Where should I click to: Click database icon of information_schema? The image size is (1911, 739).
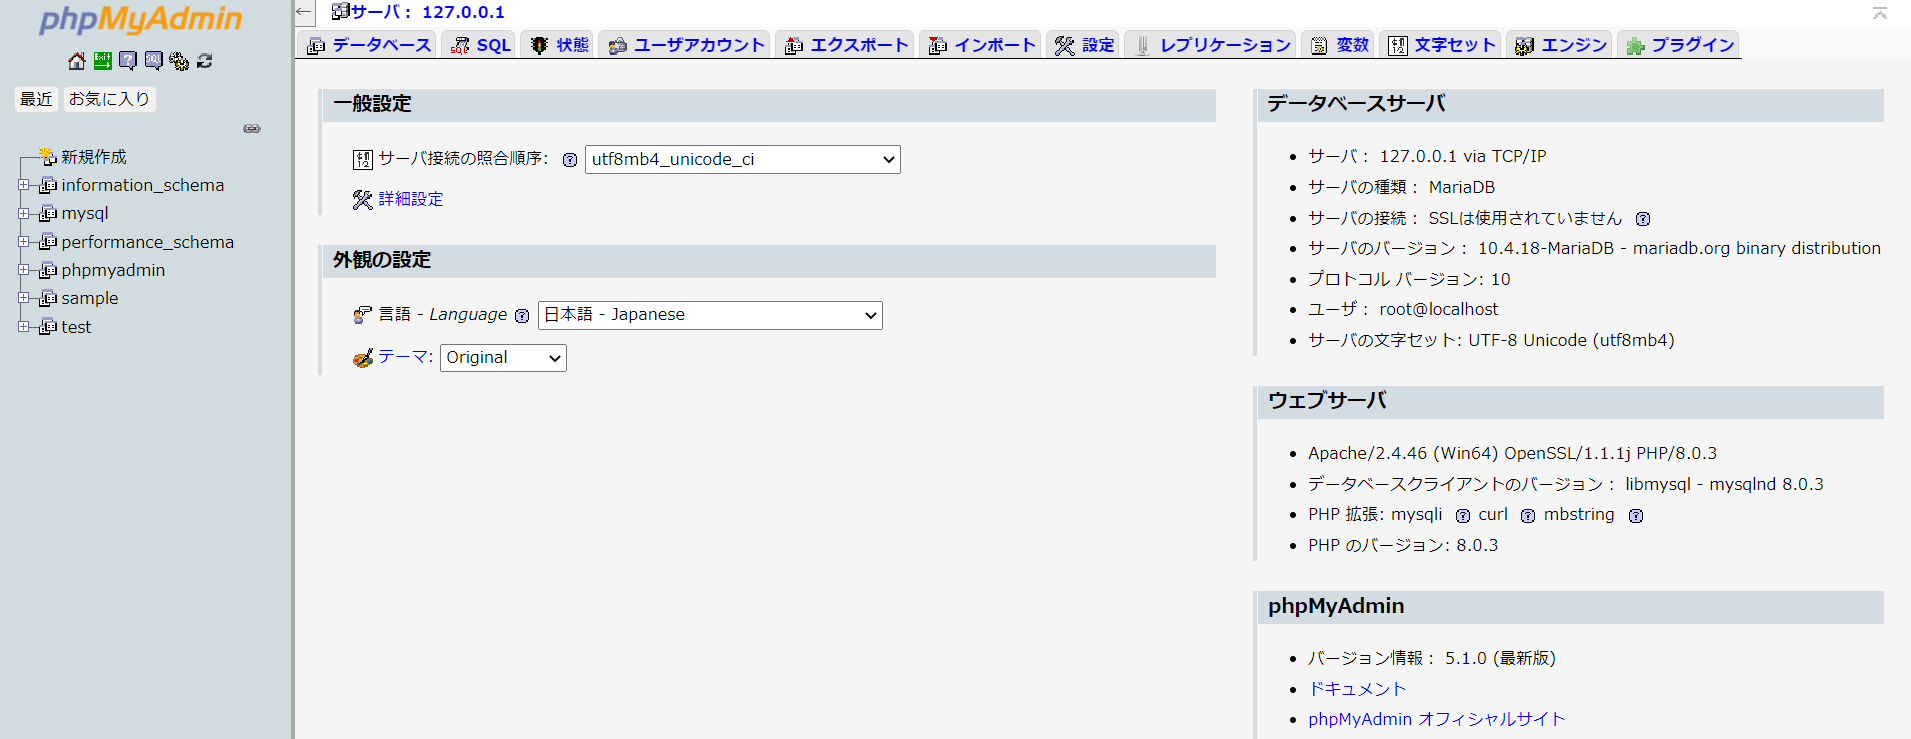(48, 185)
